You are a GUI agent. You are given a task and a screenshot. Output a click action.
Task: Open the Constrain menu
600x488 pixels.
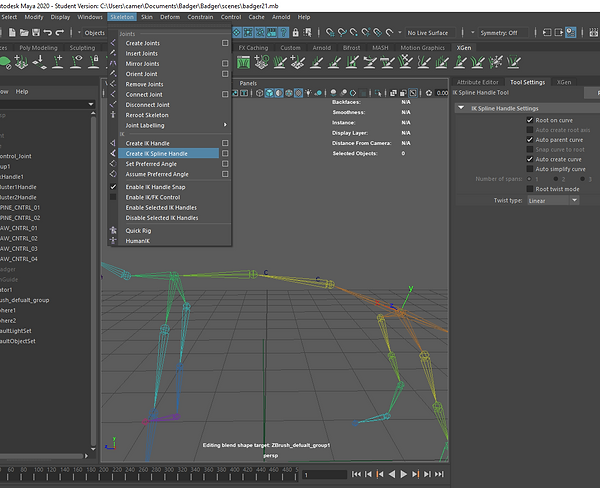[x=200, y=17]
